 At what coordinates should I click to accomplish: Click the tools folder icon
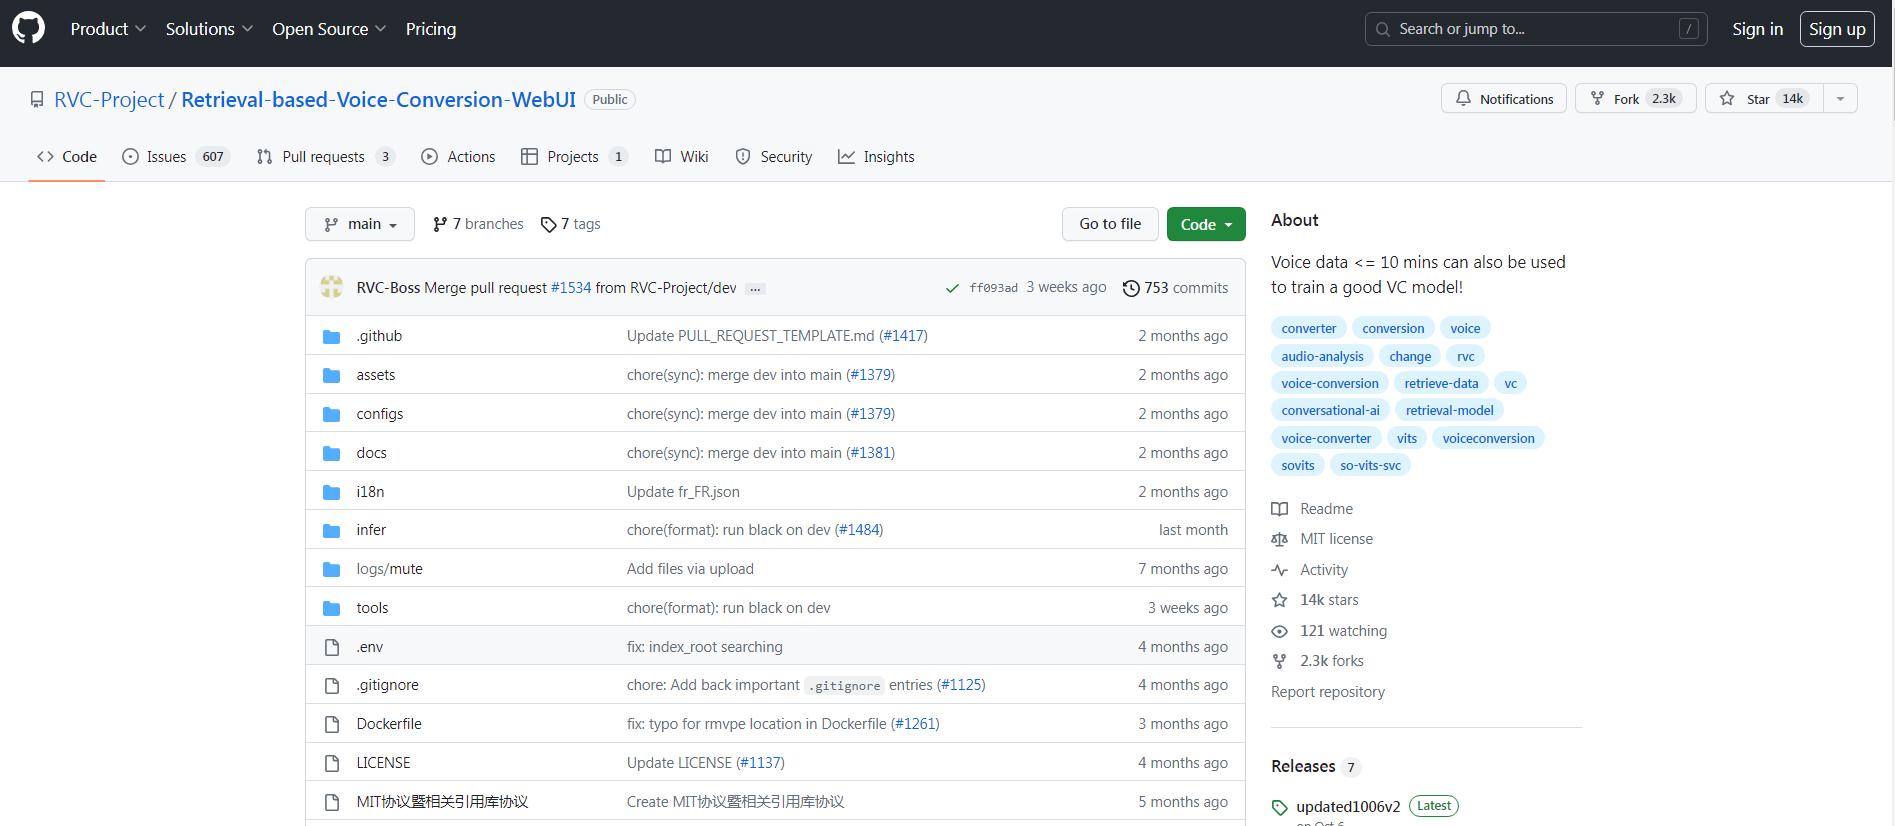click(332, 608)
